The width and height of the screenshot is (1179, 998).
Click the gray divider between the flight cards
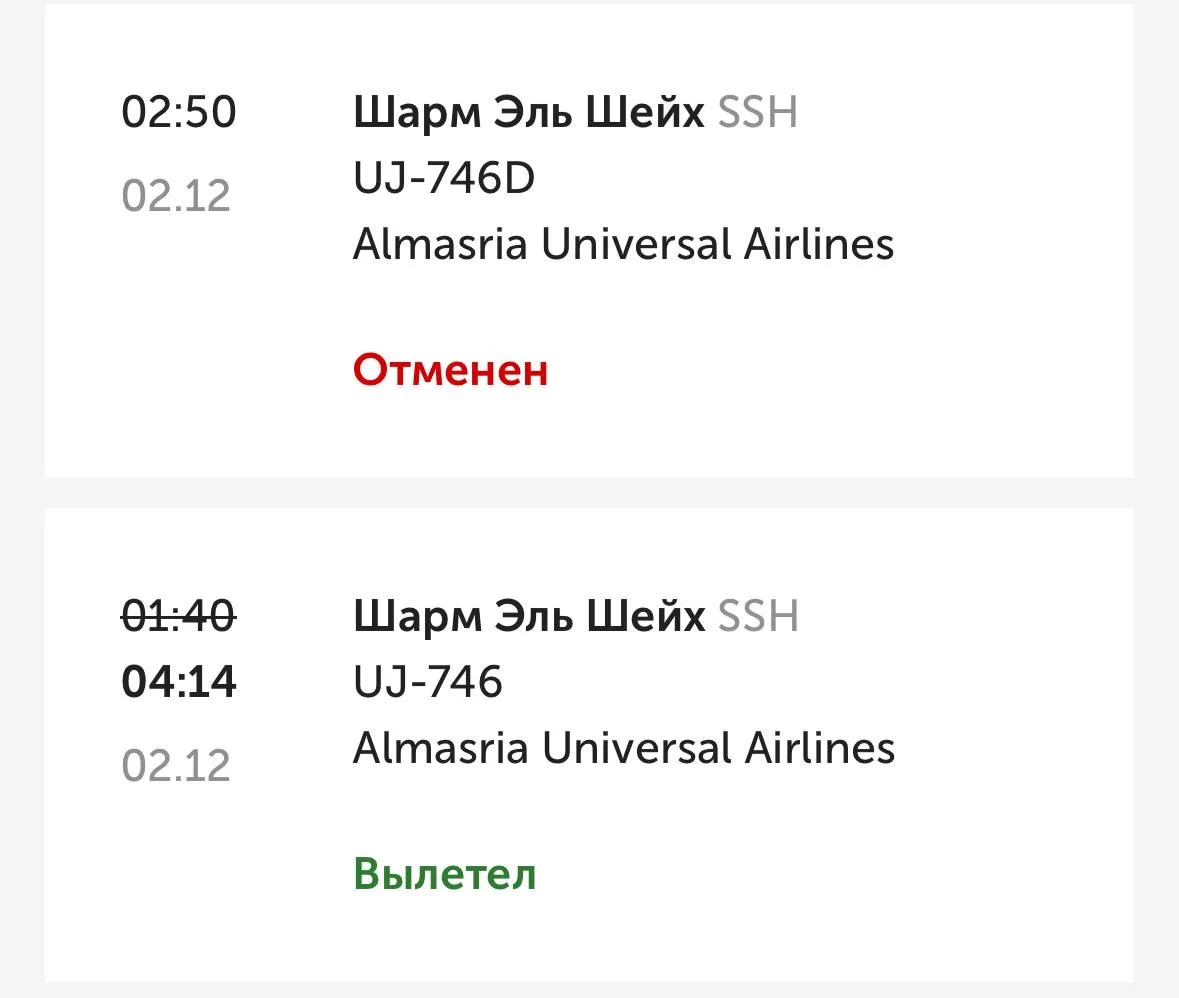tap(589, 492)
